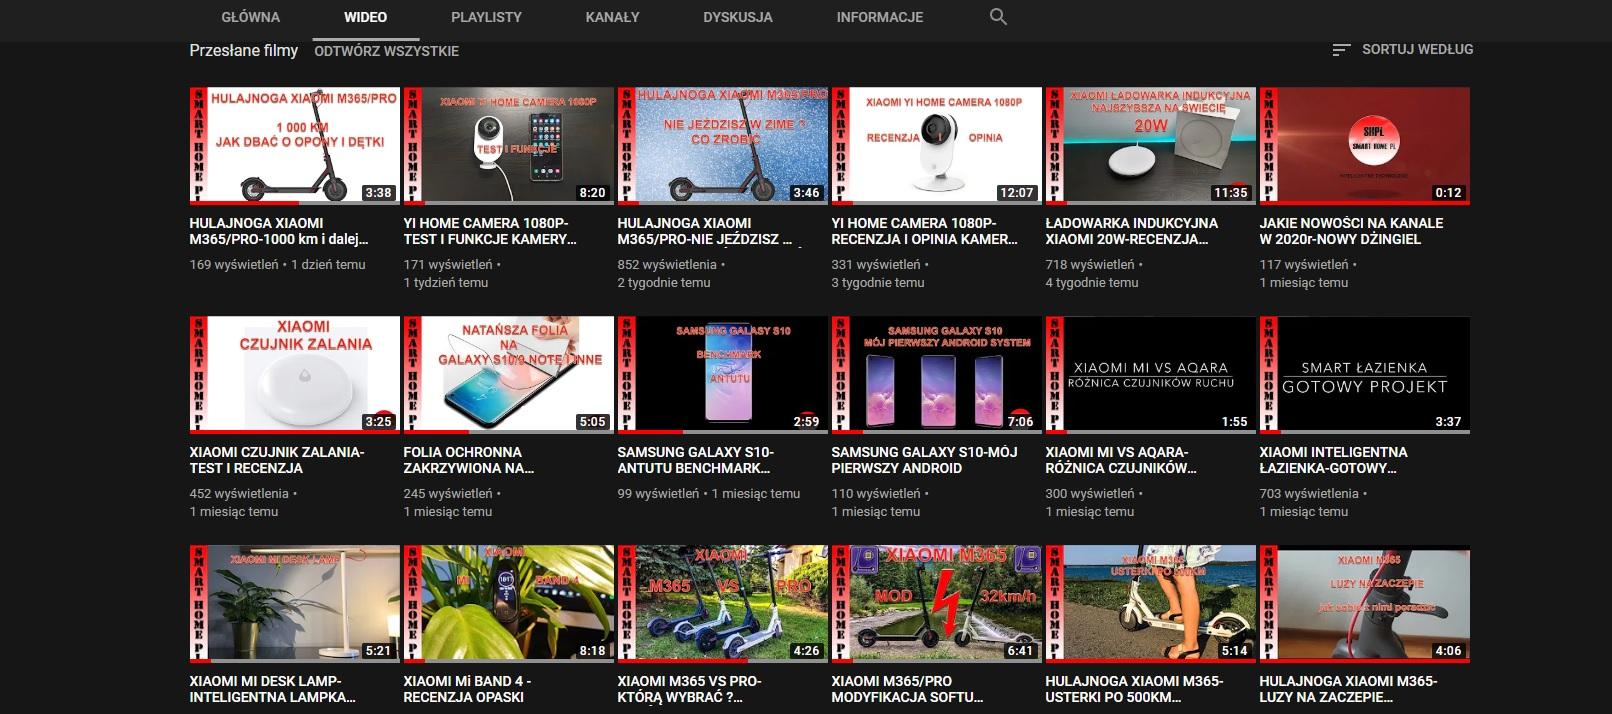Click the Odtwórz wszystkie button
Screen dimensions: 1612x714
tap(386, 51)
